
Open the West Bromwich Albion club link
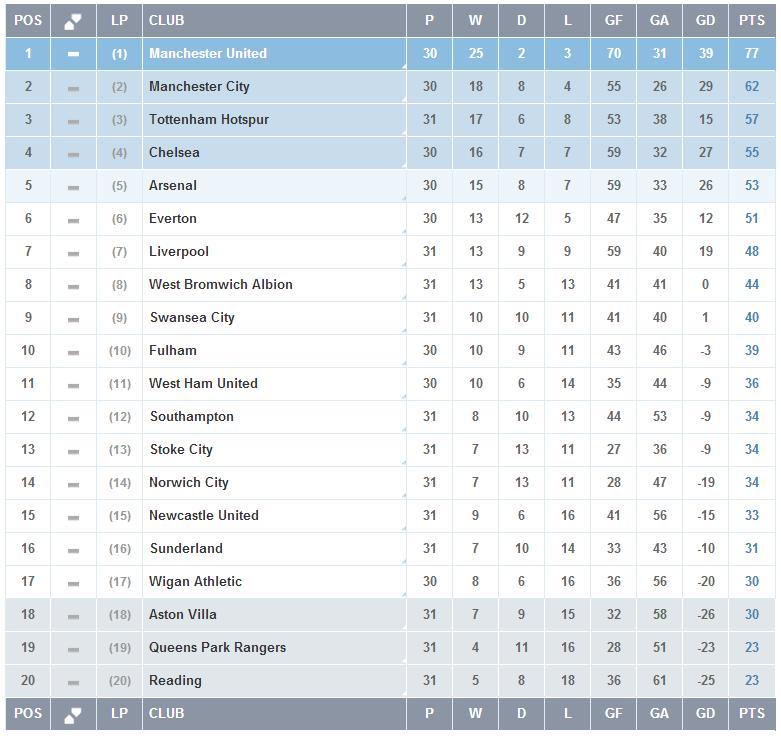(220, 285)
